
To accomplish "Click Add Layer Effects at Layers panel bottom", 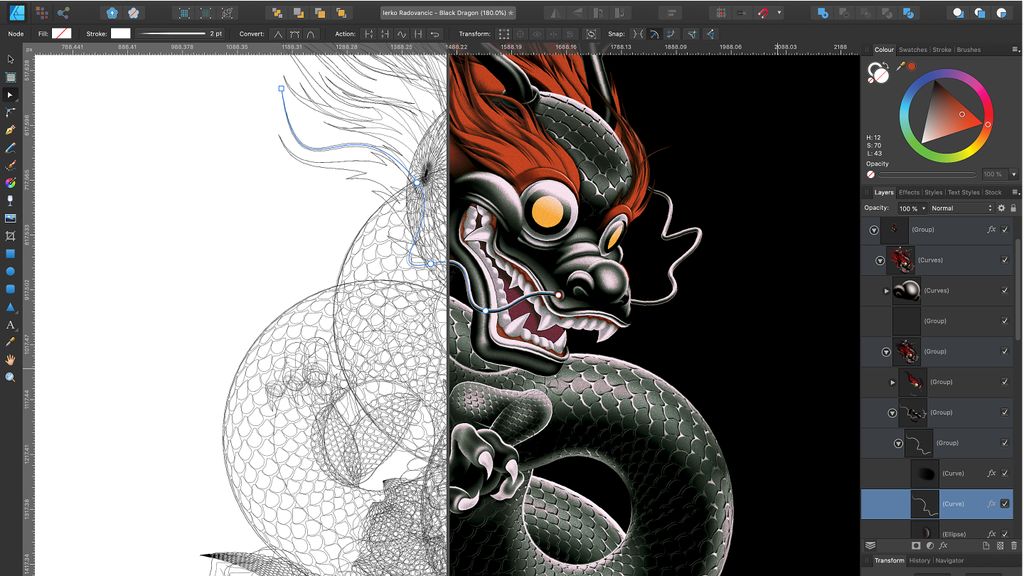I will point(942,545).
